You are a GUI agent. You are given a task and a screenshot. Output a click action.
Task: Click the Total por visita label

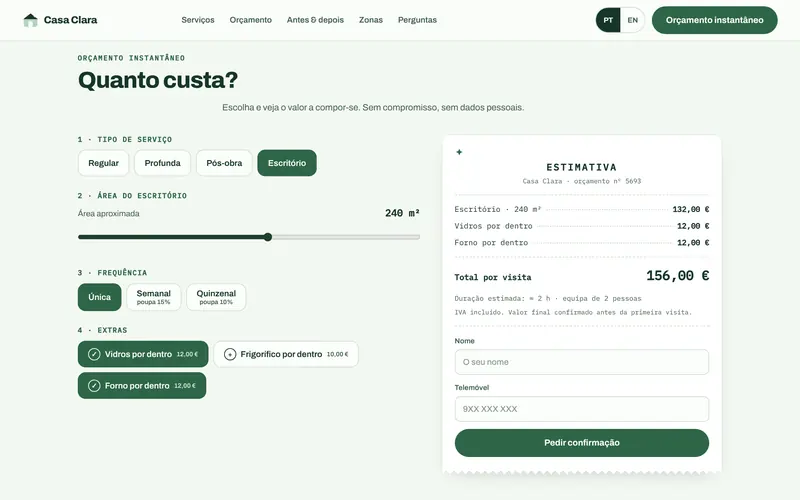tap(493, 278)
